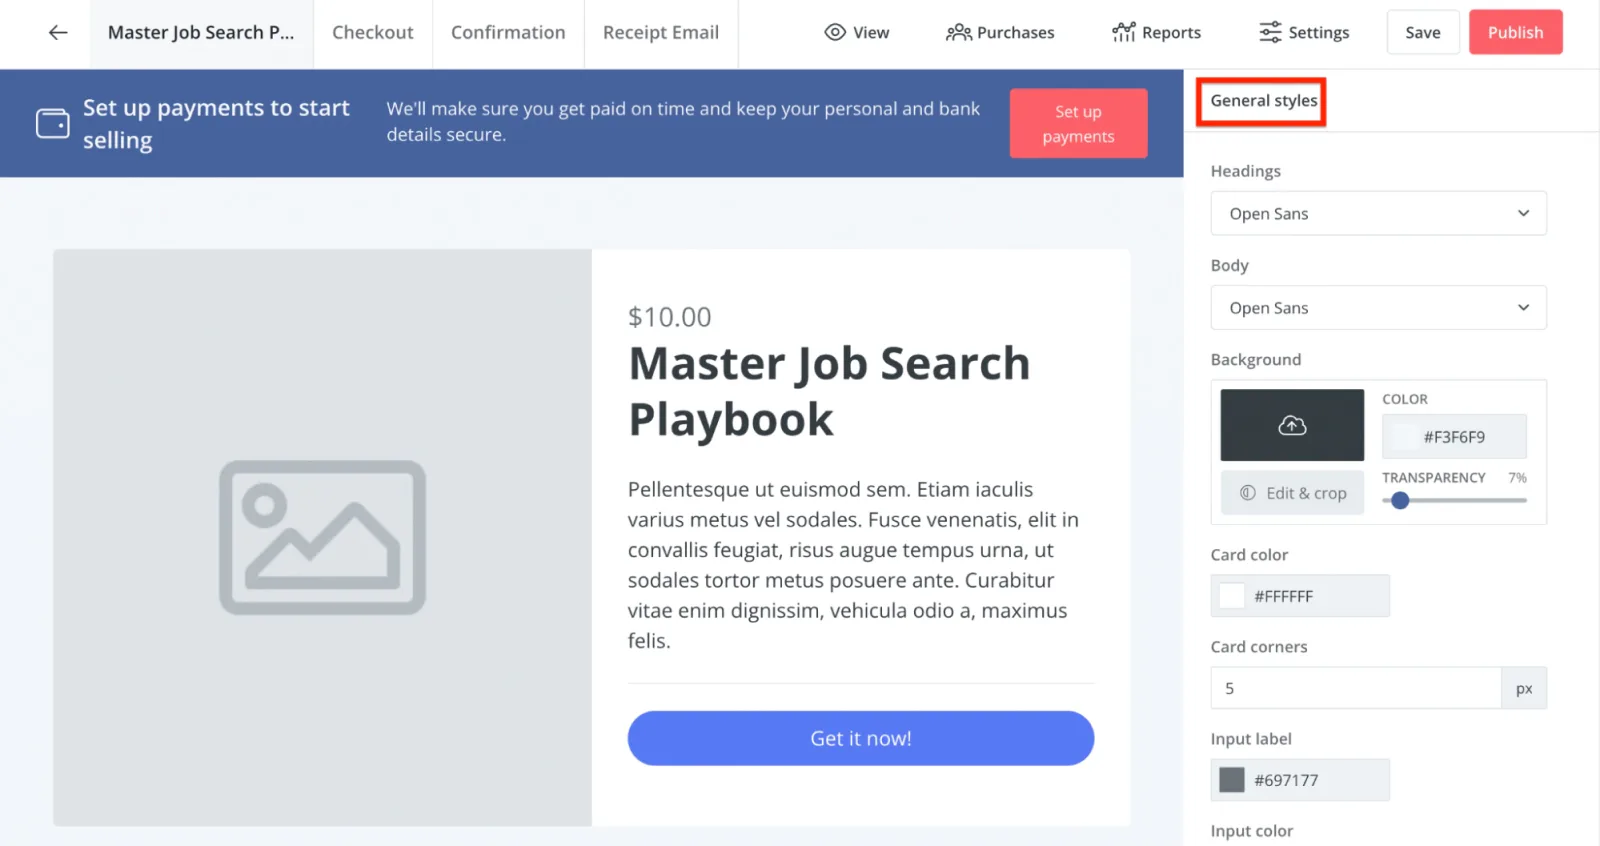This screenshot has height=846, width=1600.
Task: Click the product image placeholder
Action: click(x=322, y=537)
